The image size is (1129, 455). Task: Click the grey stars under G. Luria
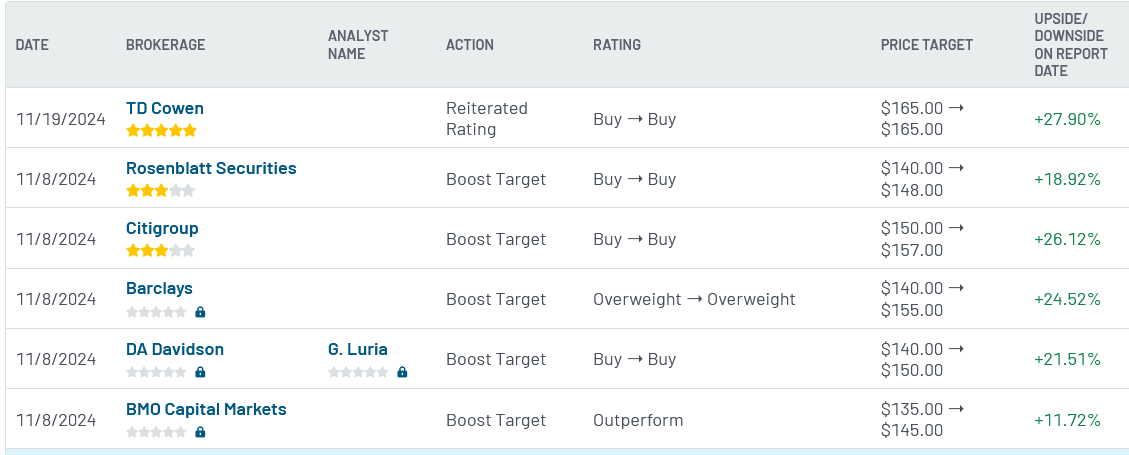358,372
